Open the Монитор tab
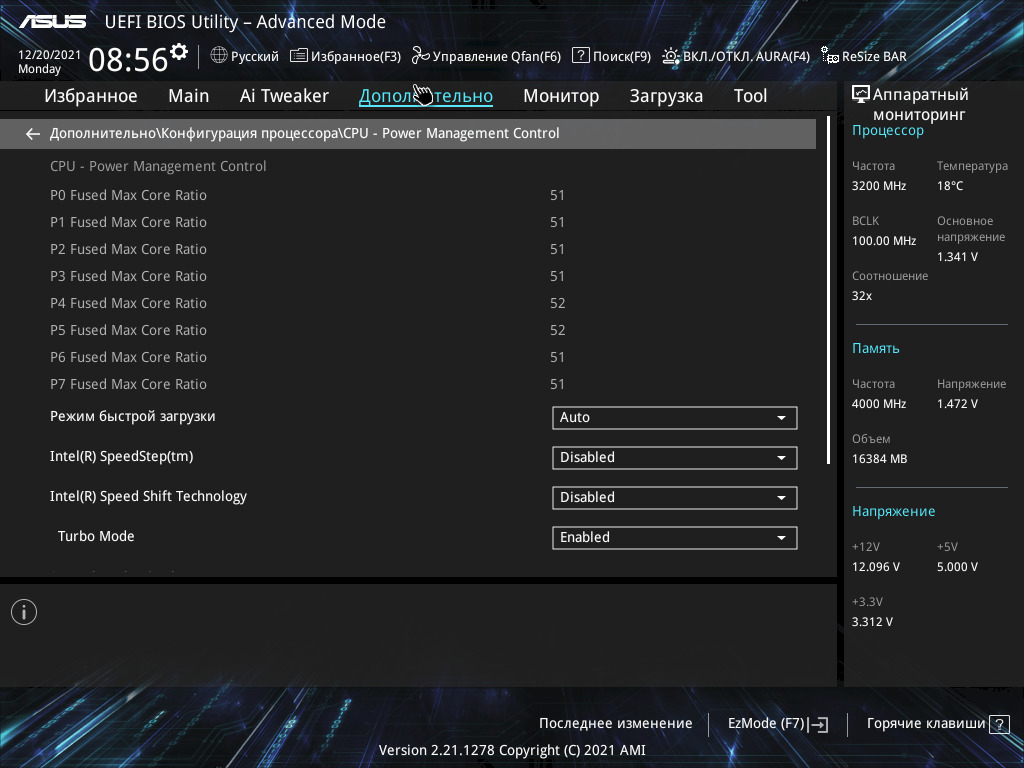The height and width of the screenshot is (768, 1024). point(561,96)
